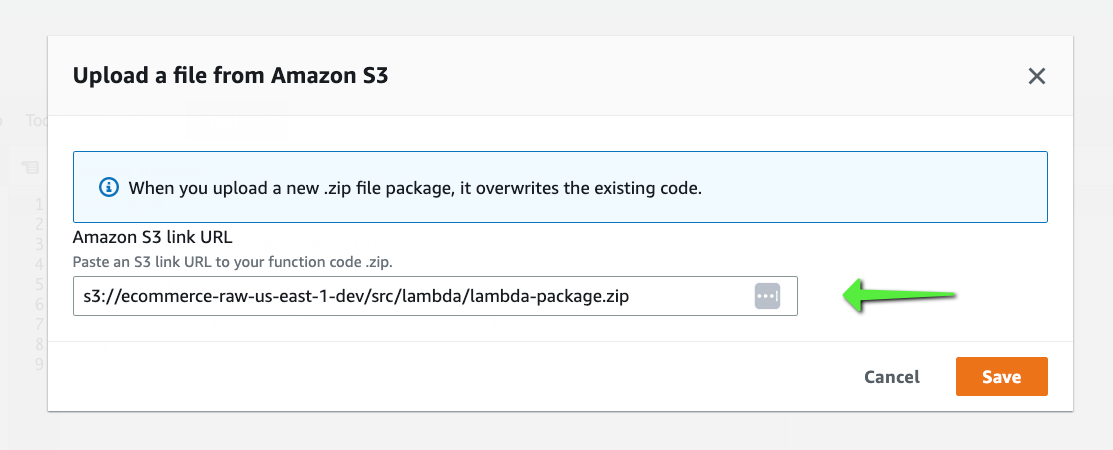
Task: Click the green arrow annotation
Action: pyautogui.click(x=900, y=296)
